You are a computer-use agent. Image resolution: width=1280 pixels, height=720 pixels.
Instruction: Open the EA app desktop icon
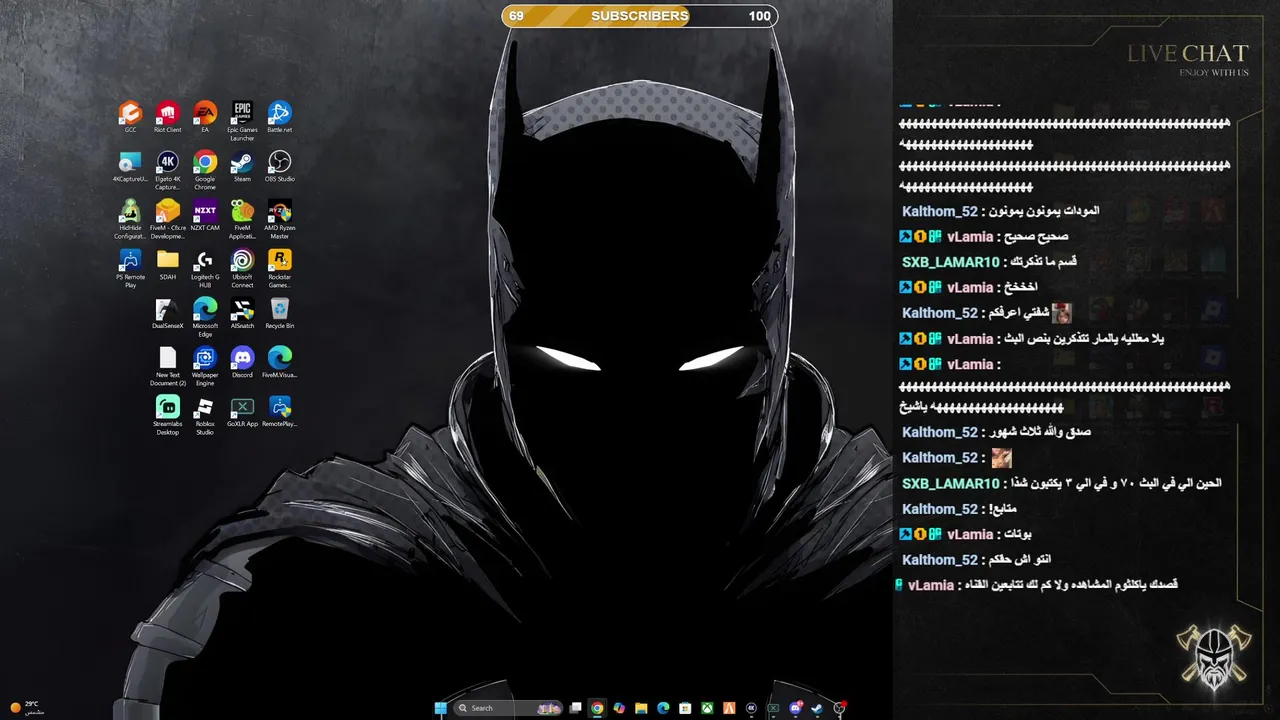coord(205,116)
